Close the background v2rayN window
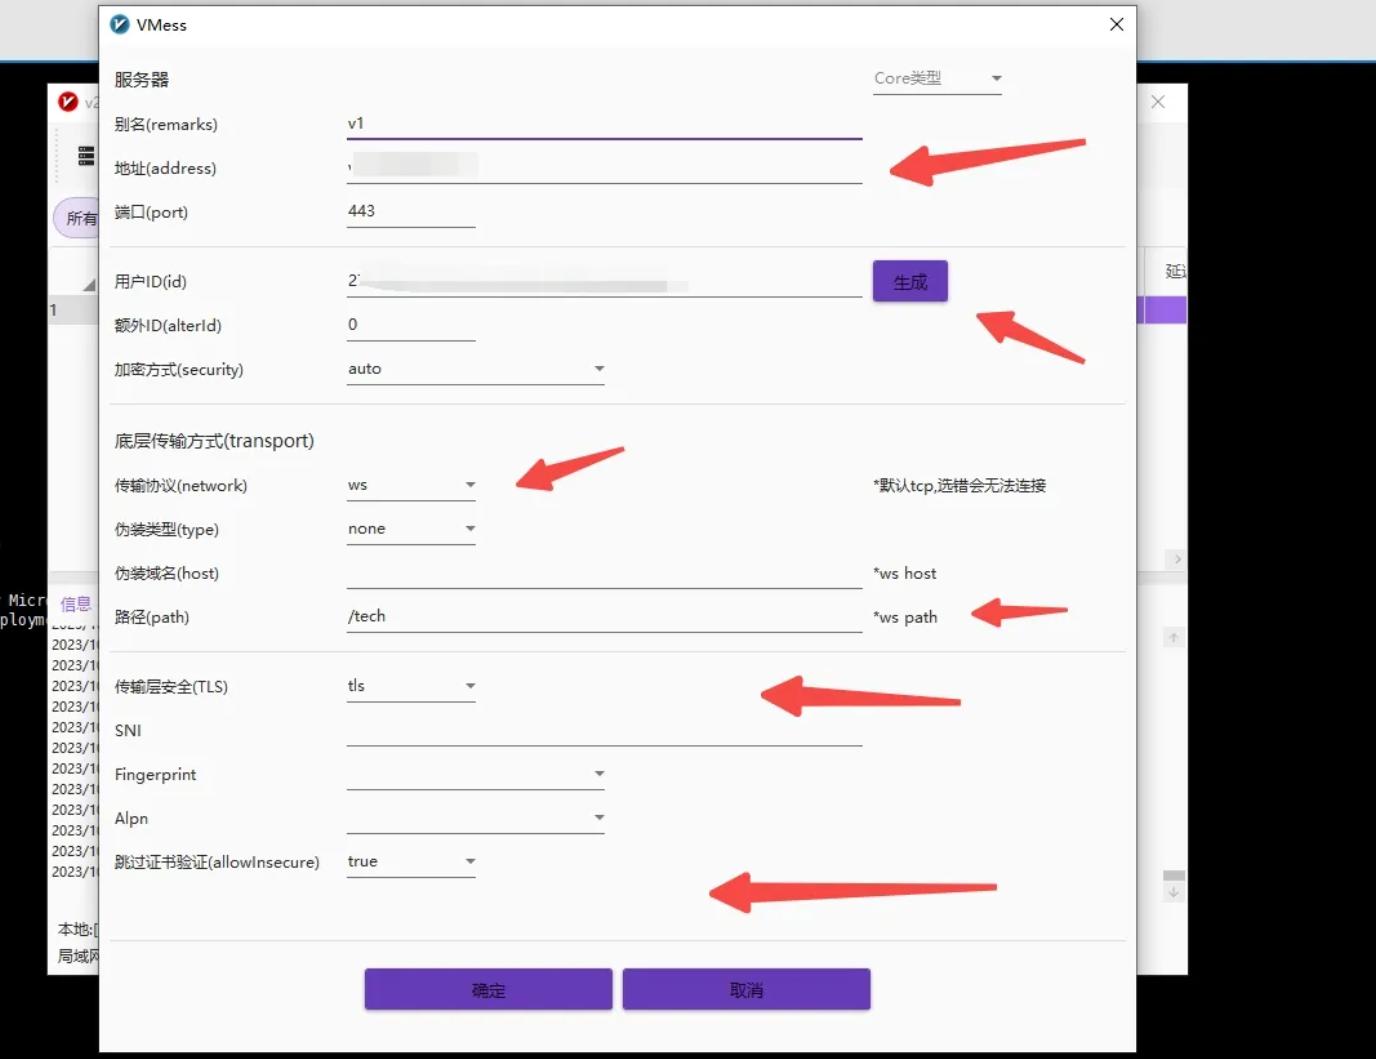 click(x=1158, y=102)
